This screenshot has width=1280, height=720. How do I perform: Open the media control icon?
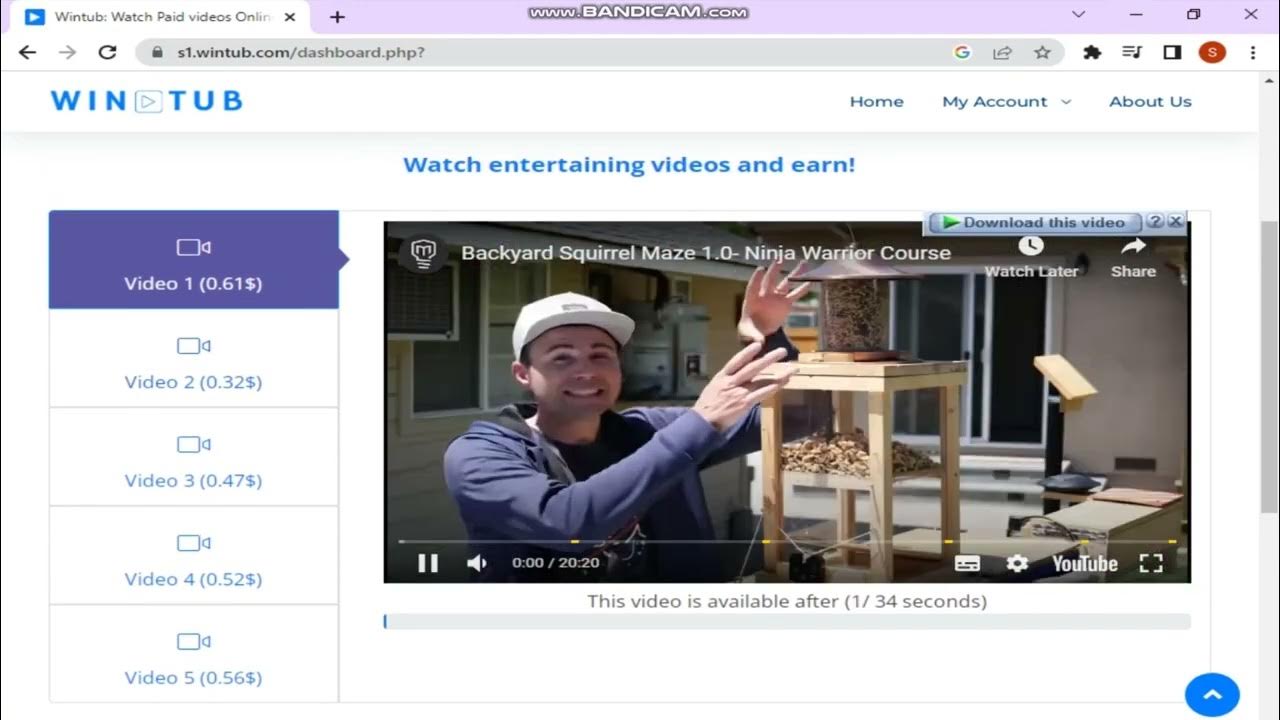point(1132,52)
